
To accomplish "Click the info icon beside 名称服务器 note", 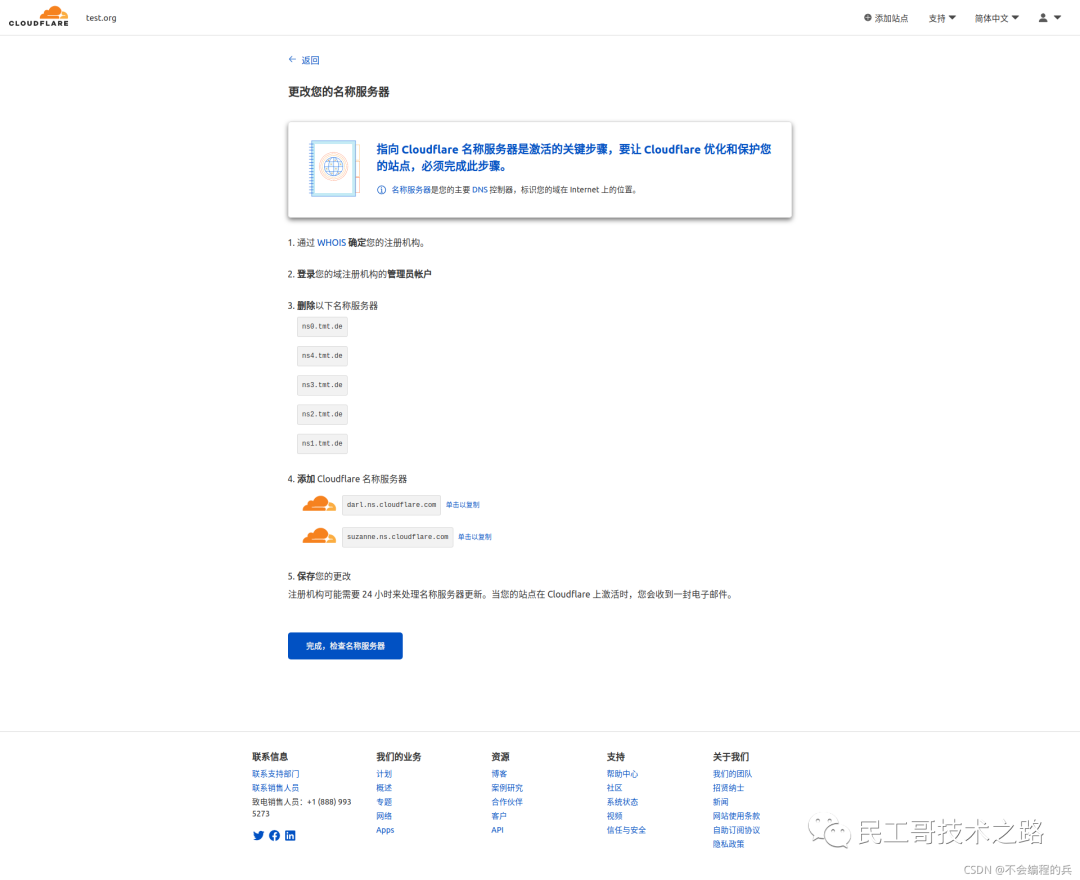I will point(381,189).
